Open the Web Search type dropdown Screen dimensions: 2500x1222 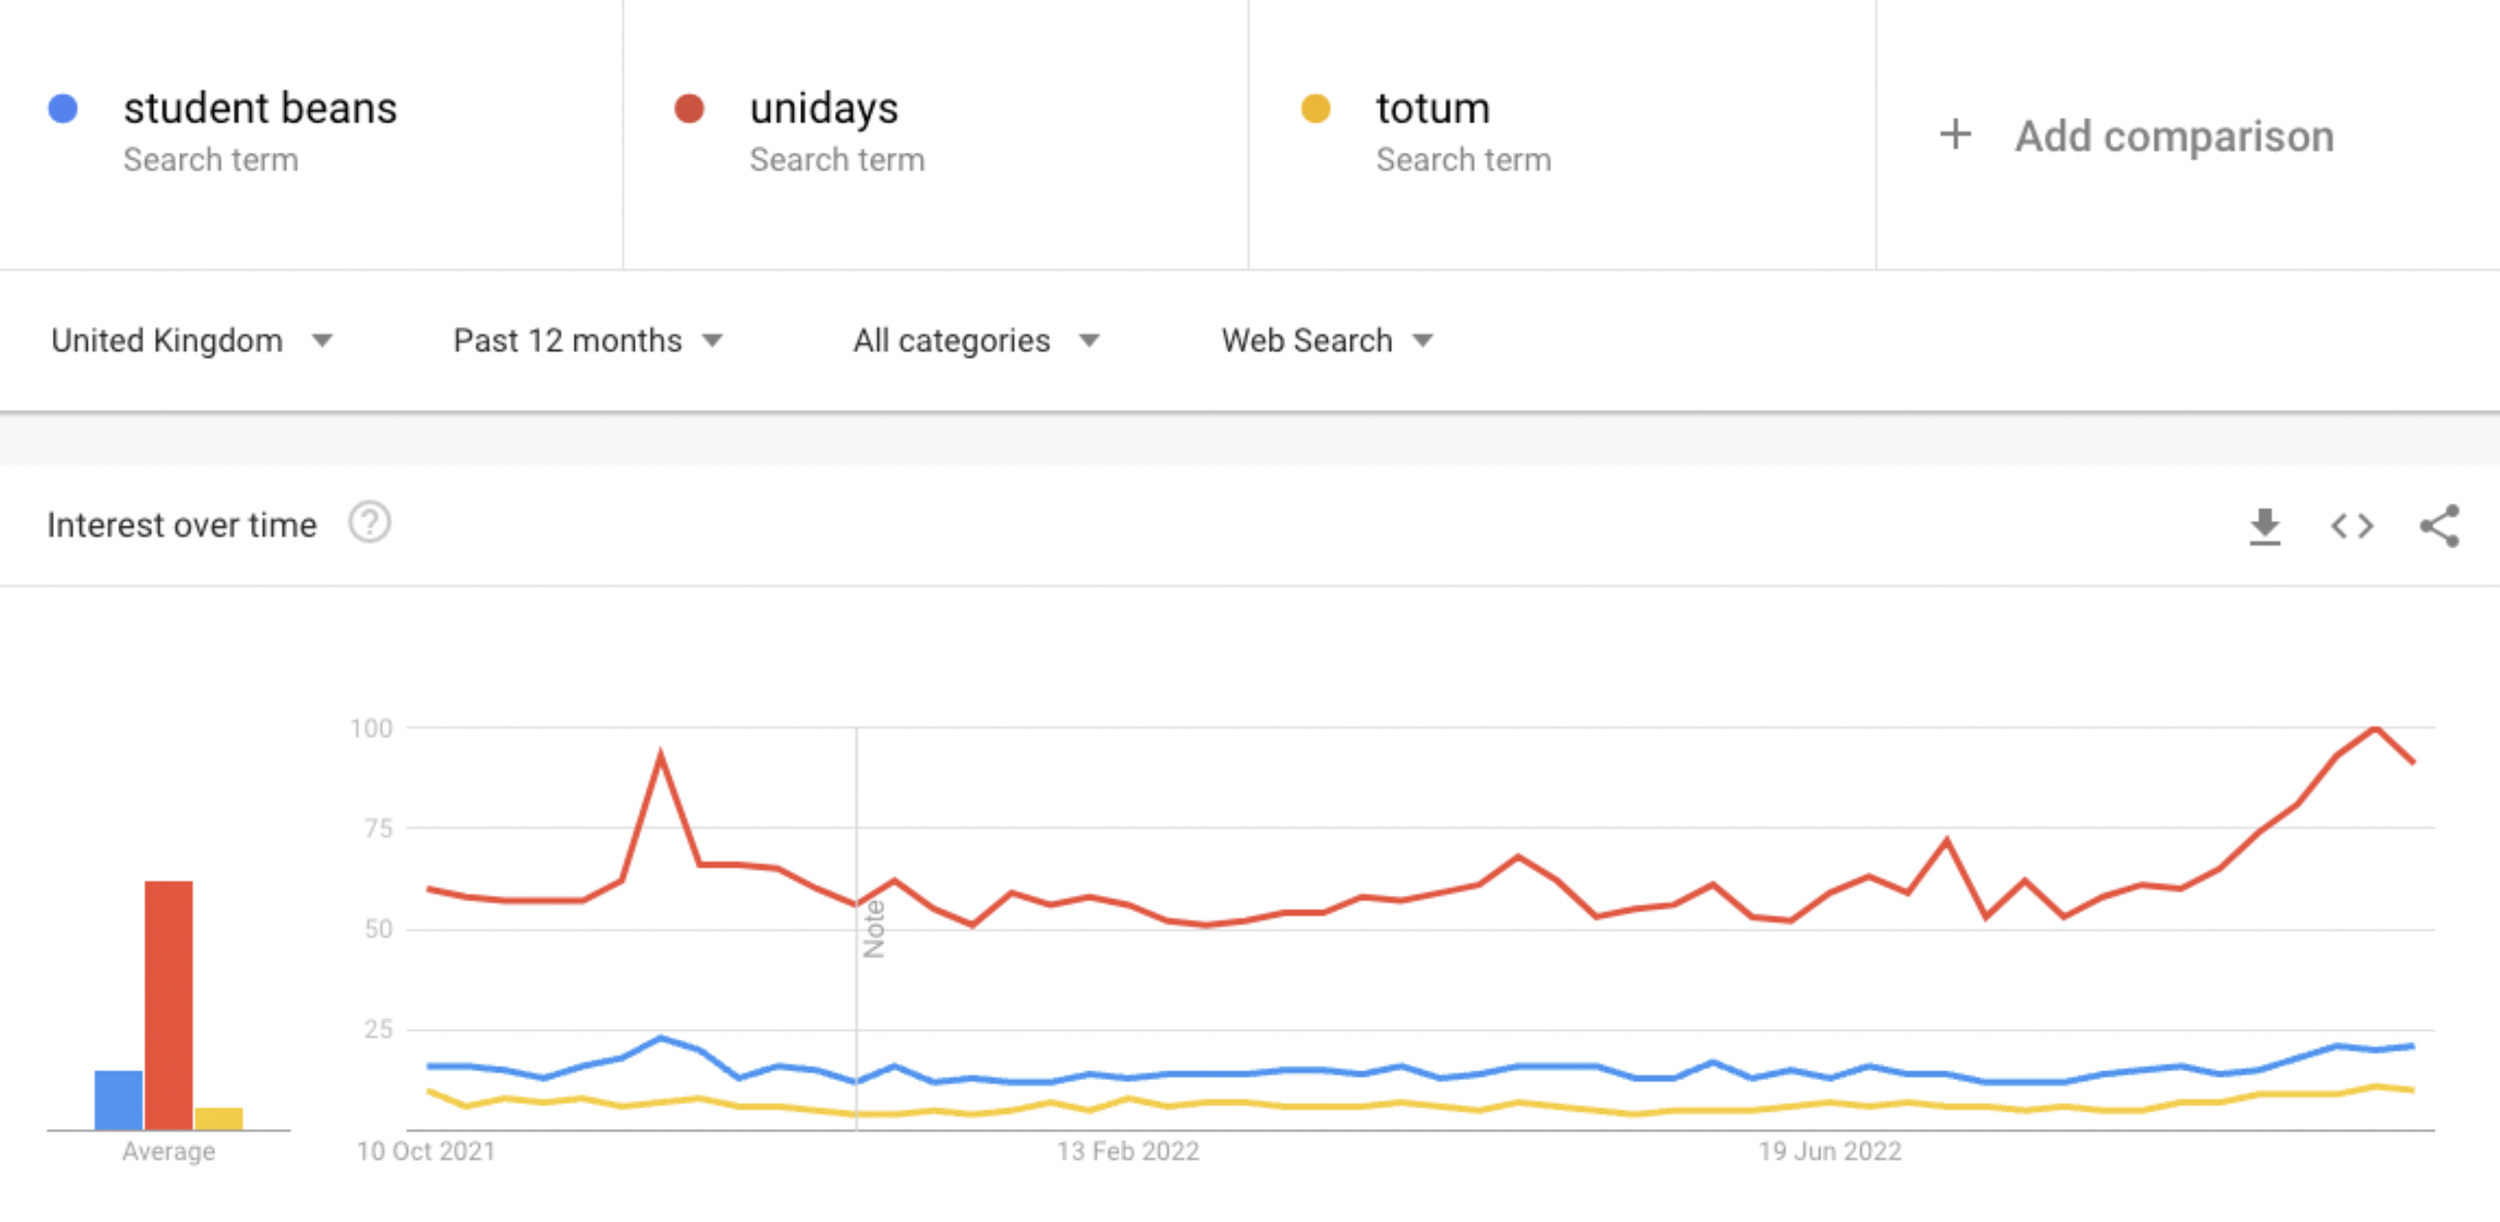pyautogui.click(x=1327, y=341)
